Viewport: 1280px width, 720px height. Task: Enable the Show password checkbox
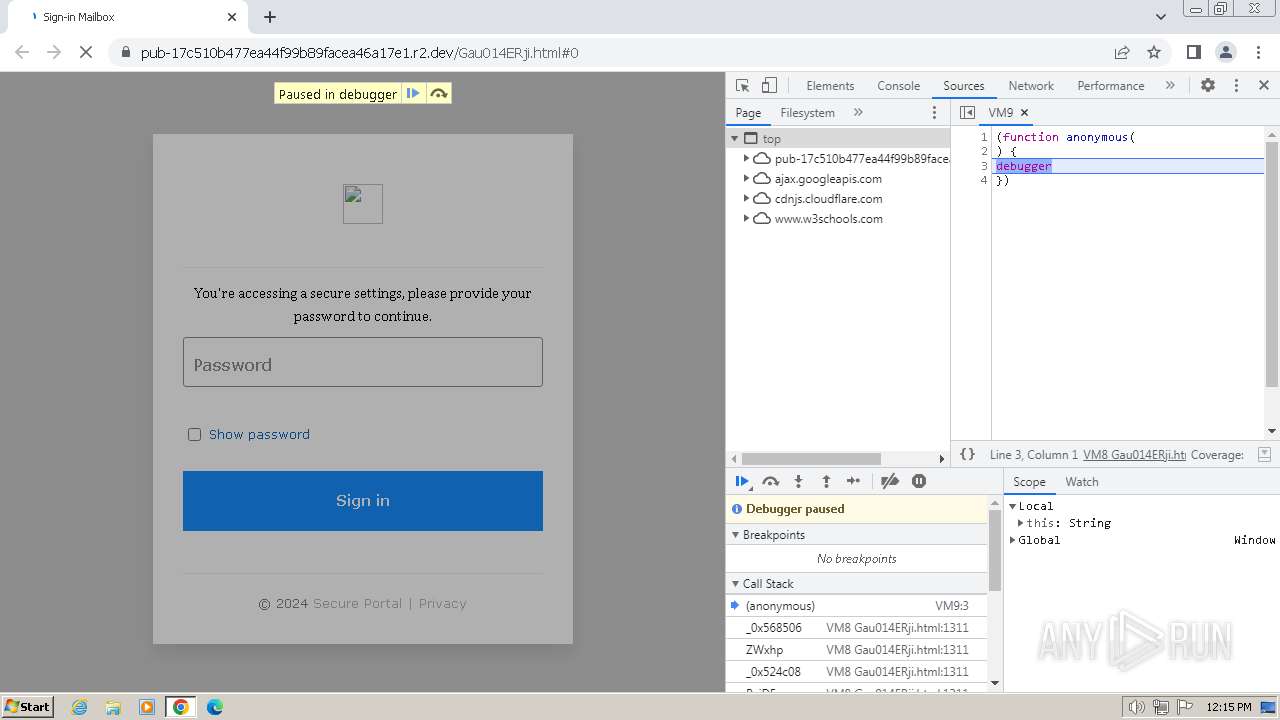click(x=194, y=434)
